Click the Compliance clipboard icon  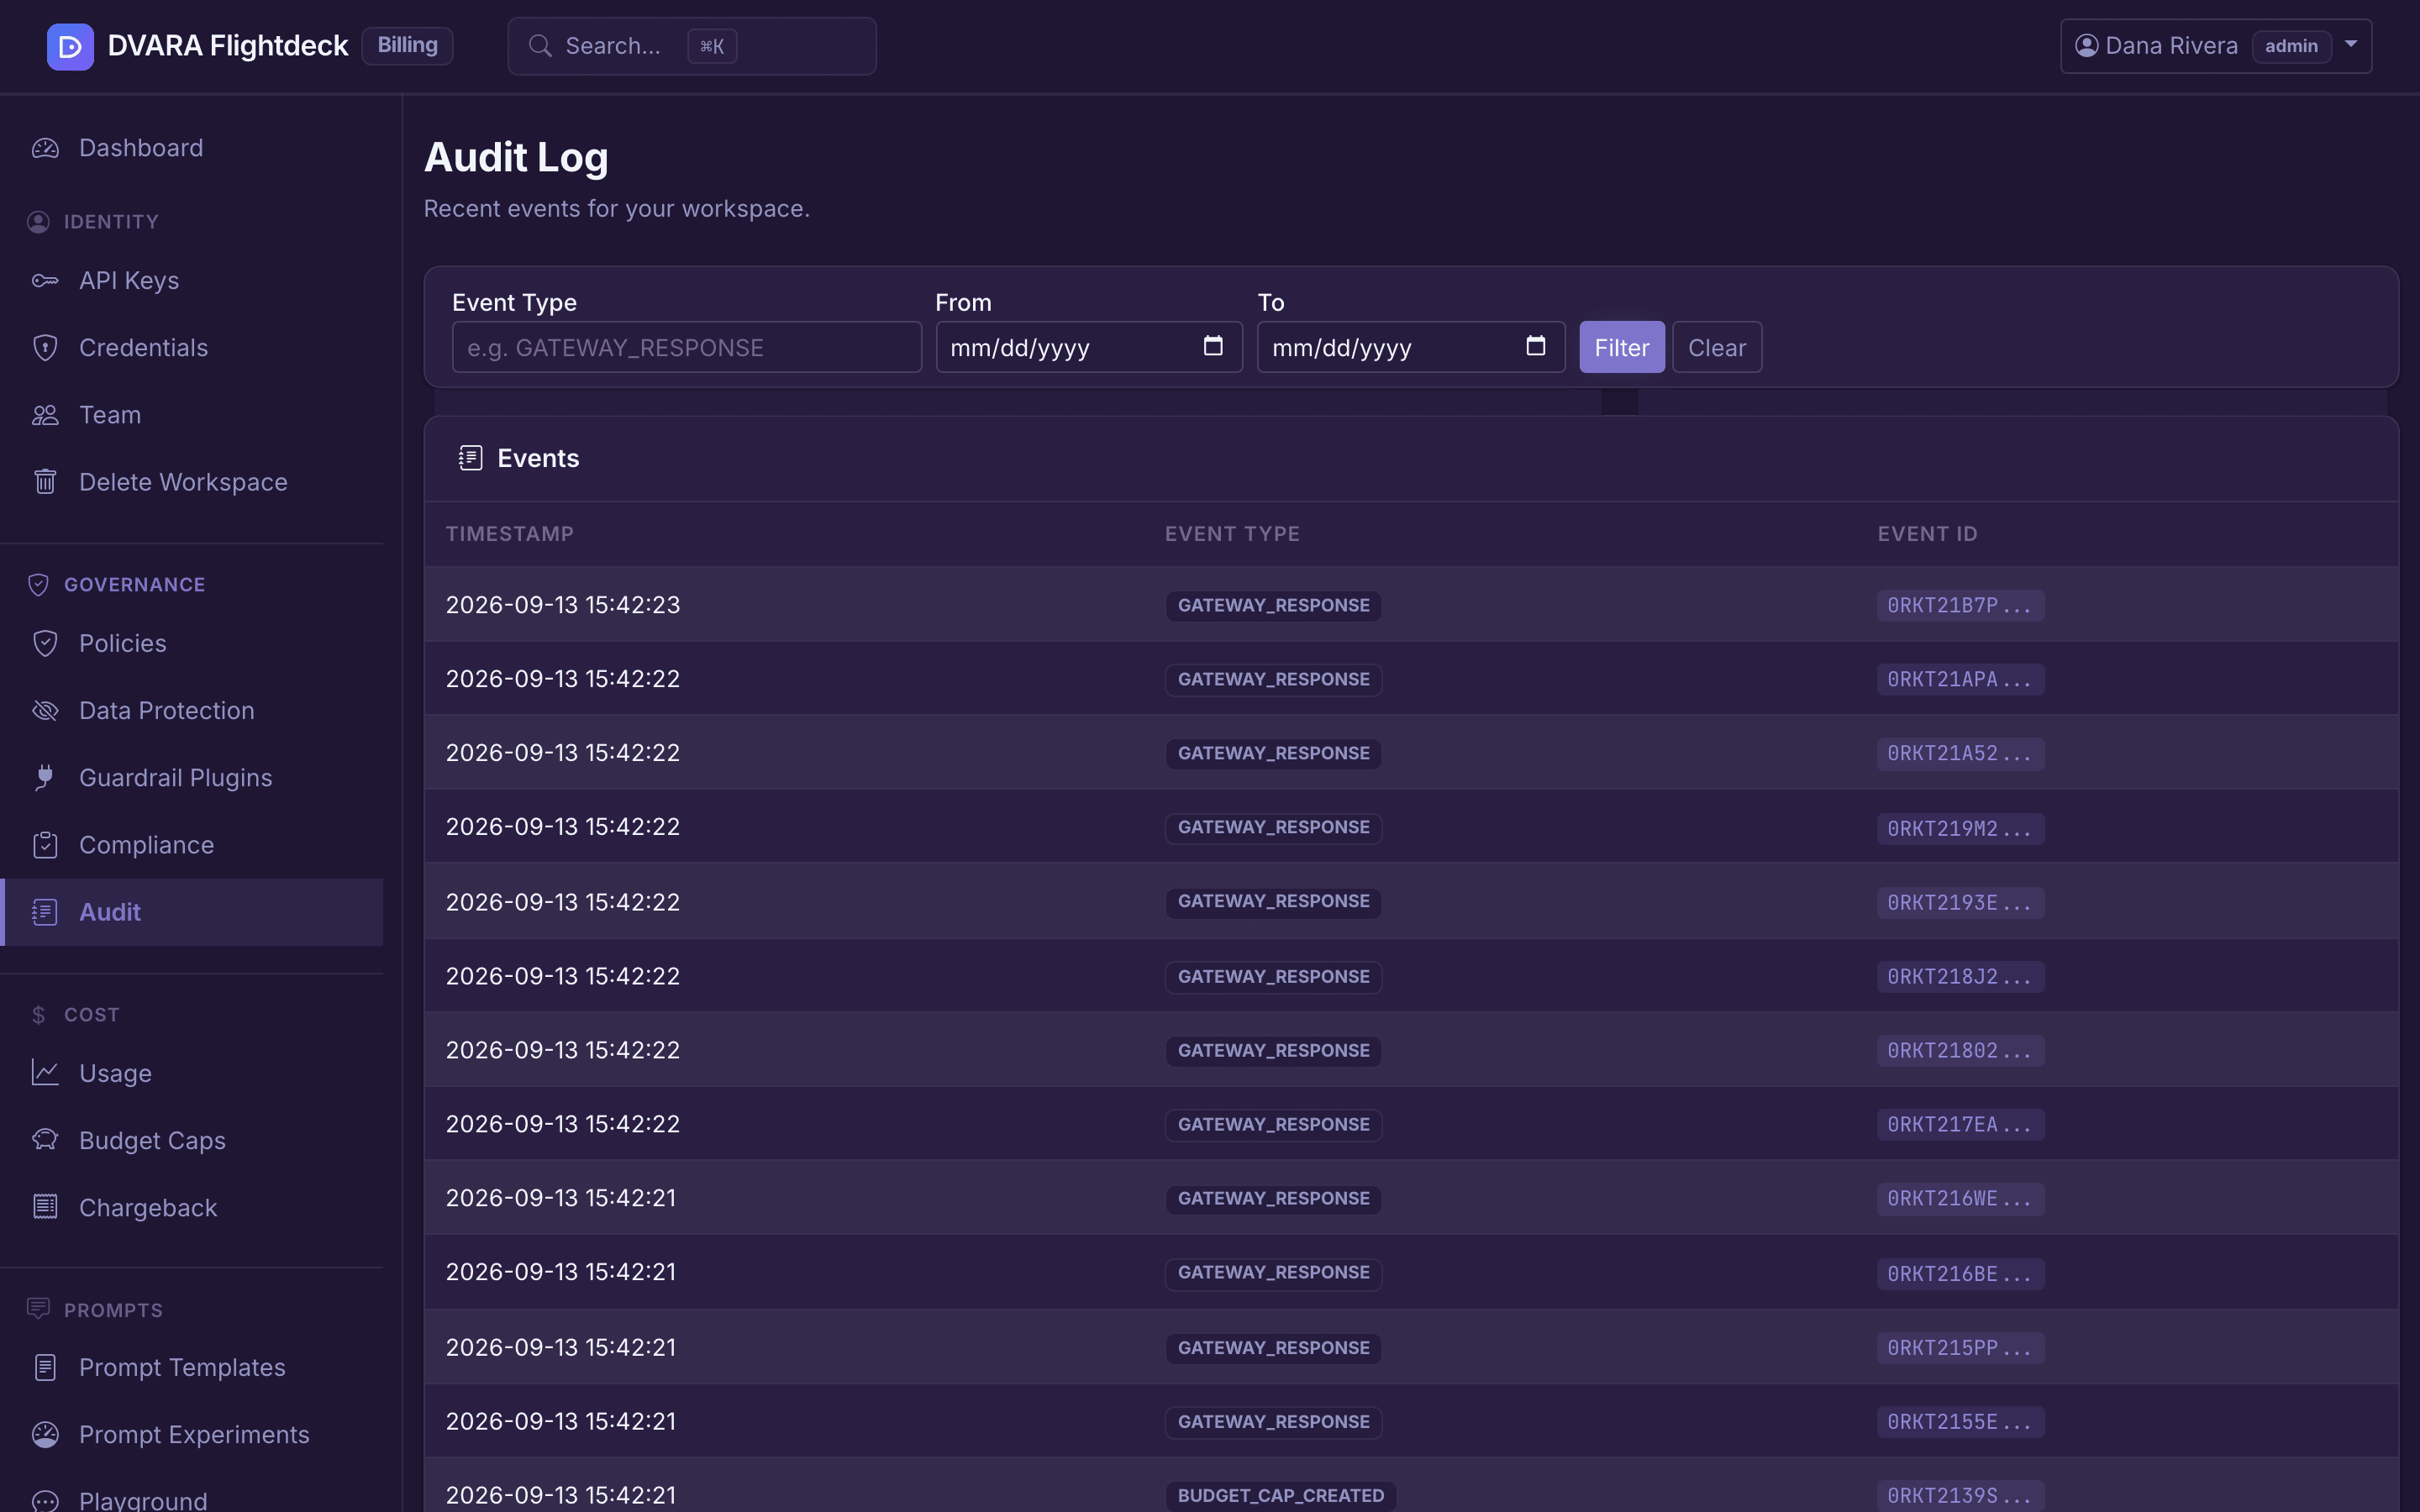click(x=45, y=845)
